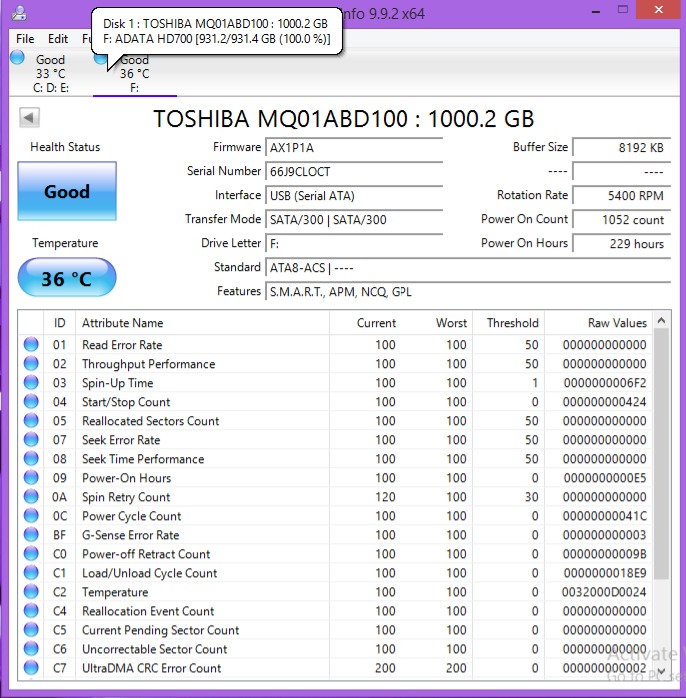This screenshot has height=698, width=686.
Task: Select the Load/Unload Cycle Count attribute name
Action: 150,573
